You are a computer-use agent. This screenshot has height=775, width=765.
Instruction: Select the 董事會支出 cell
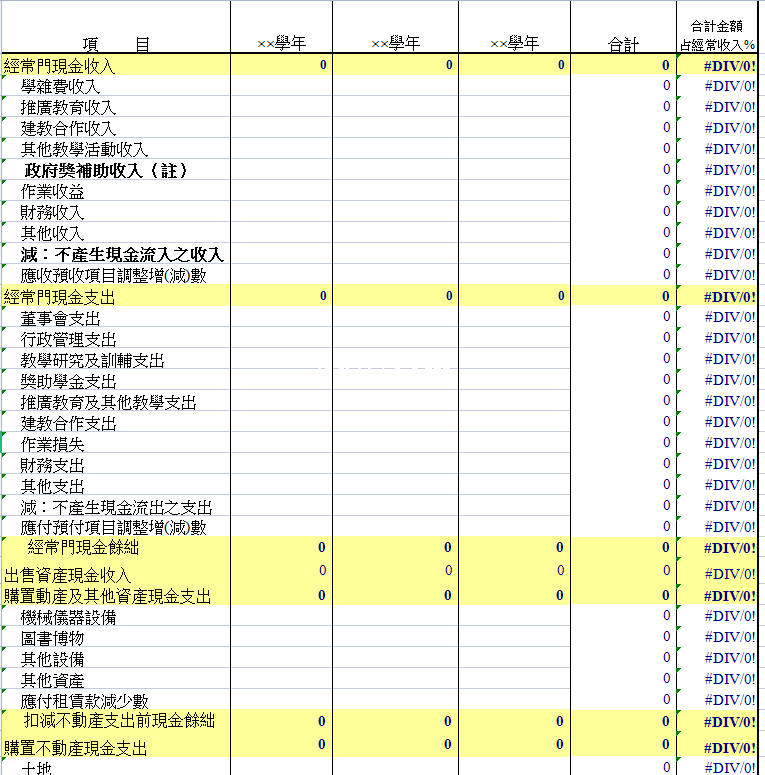click(x=60, y=319)
